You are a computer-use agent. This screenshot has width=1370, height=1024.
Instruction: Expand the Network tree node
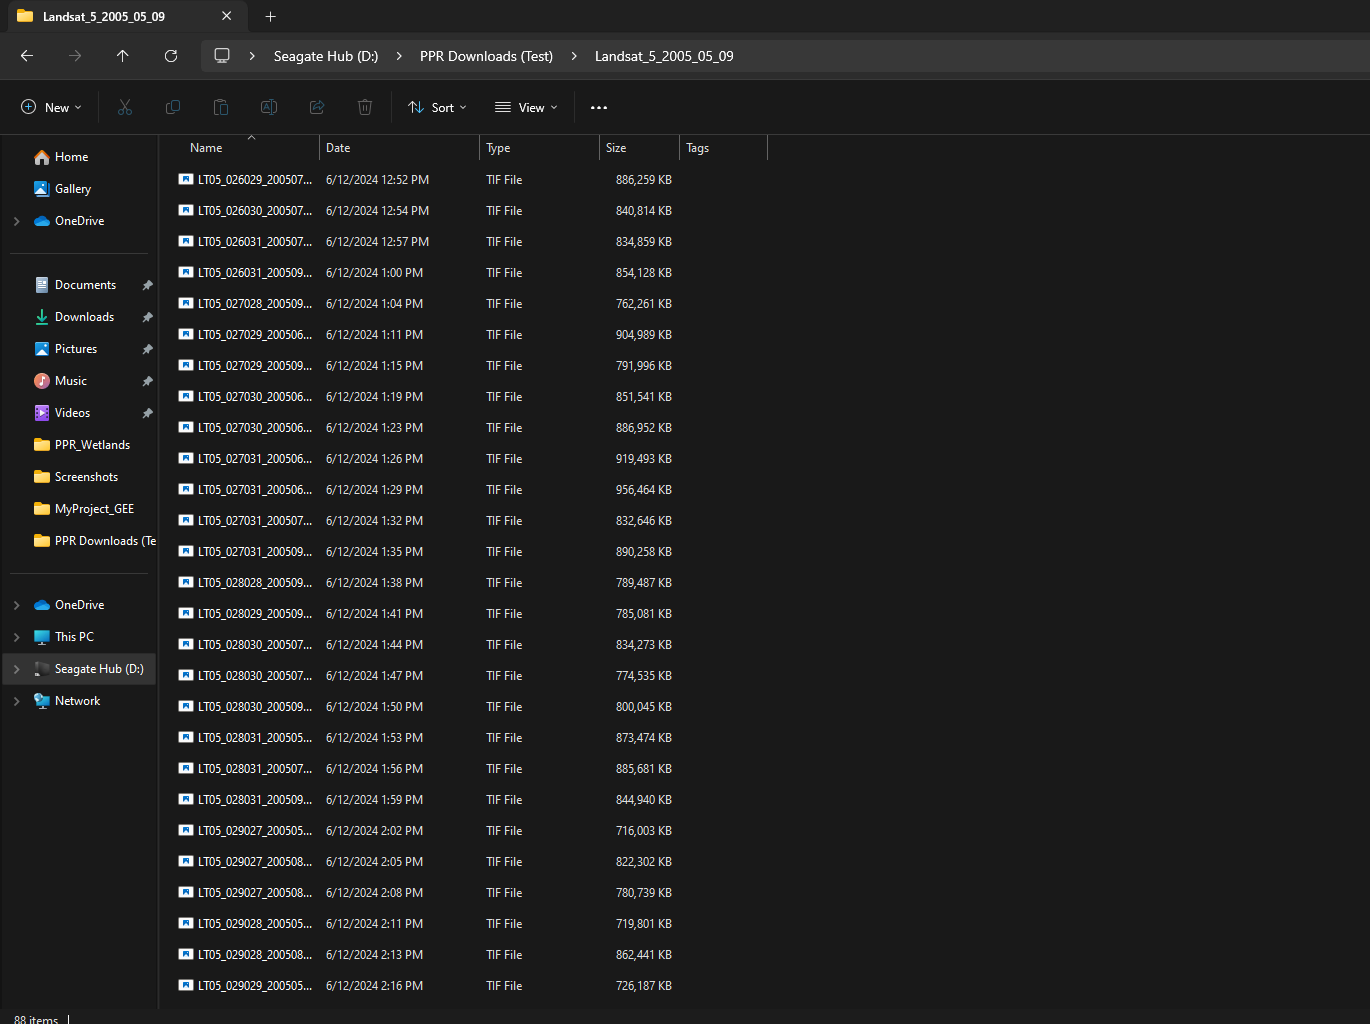[17, 701]
